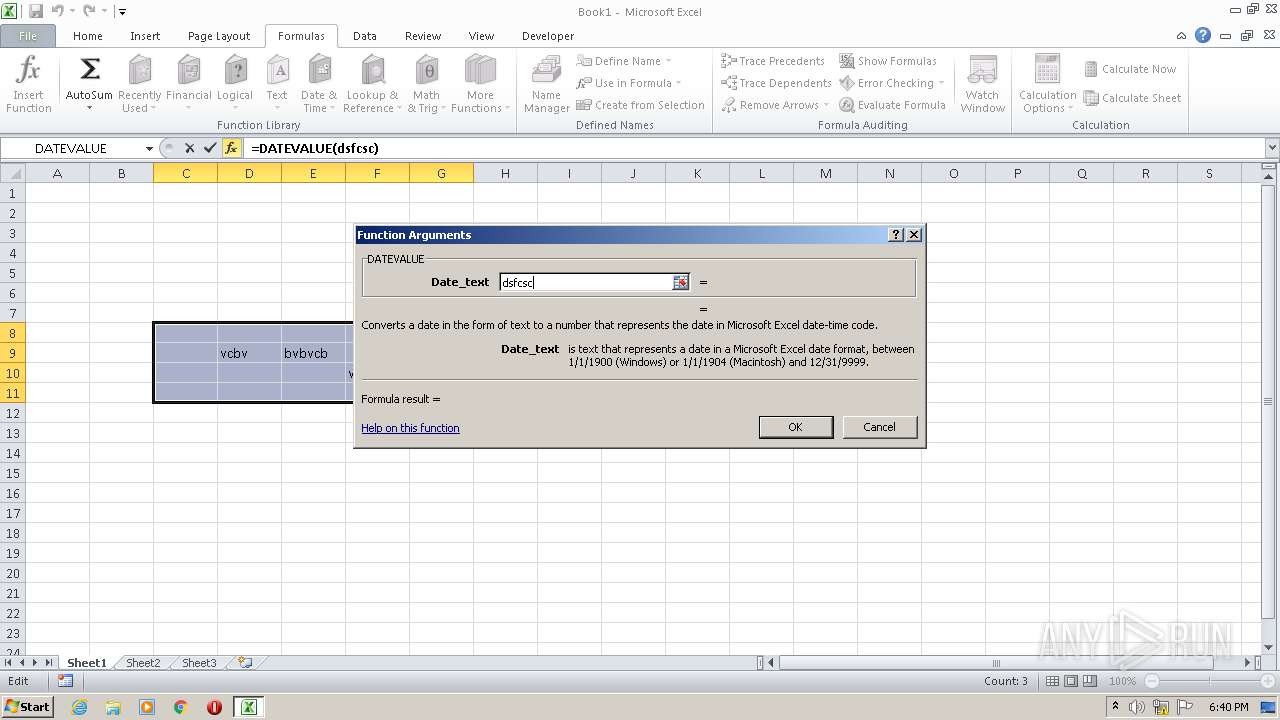Click the zoom in plus button
The image size is (1280, 720).
tap(1269, 681)
